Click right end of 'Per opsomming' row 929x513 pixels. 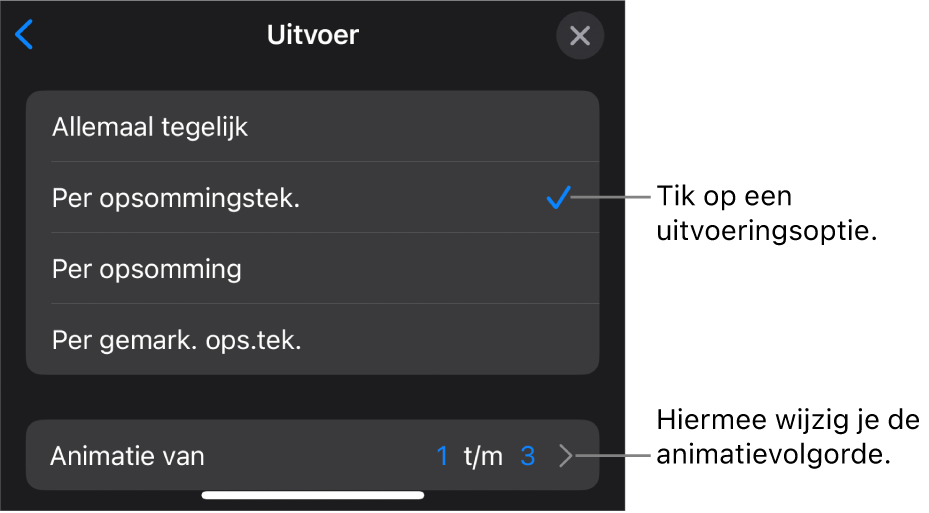click(x=560, y=269)
